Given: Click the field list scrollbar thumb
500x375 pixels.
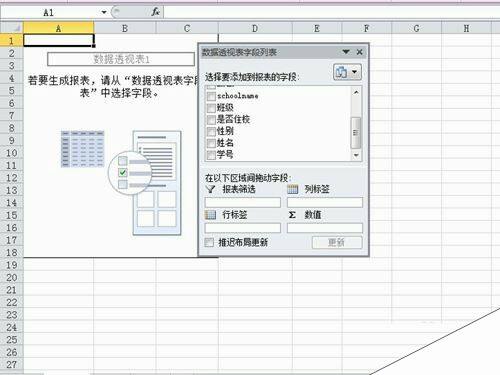Looking at the screenshot, I should click(x=356, y=133).
